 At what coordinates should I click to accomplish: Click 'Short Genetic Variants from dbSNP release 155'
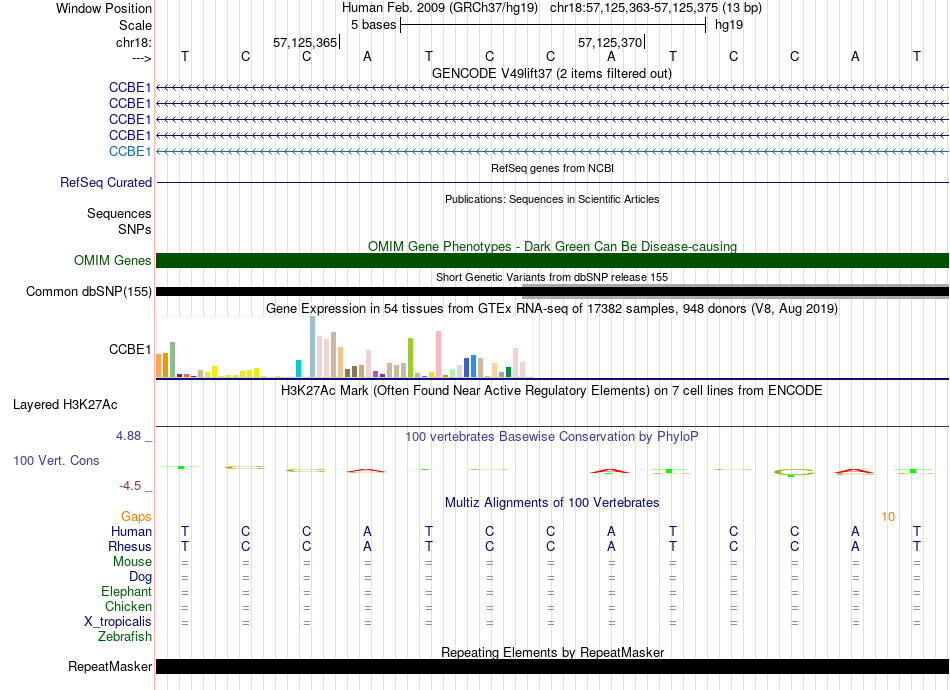click(x=552, y=277)
